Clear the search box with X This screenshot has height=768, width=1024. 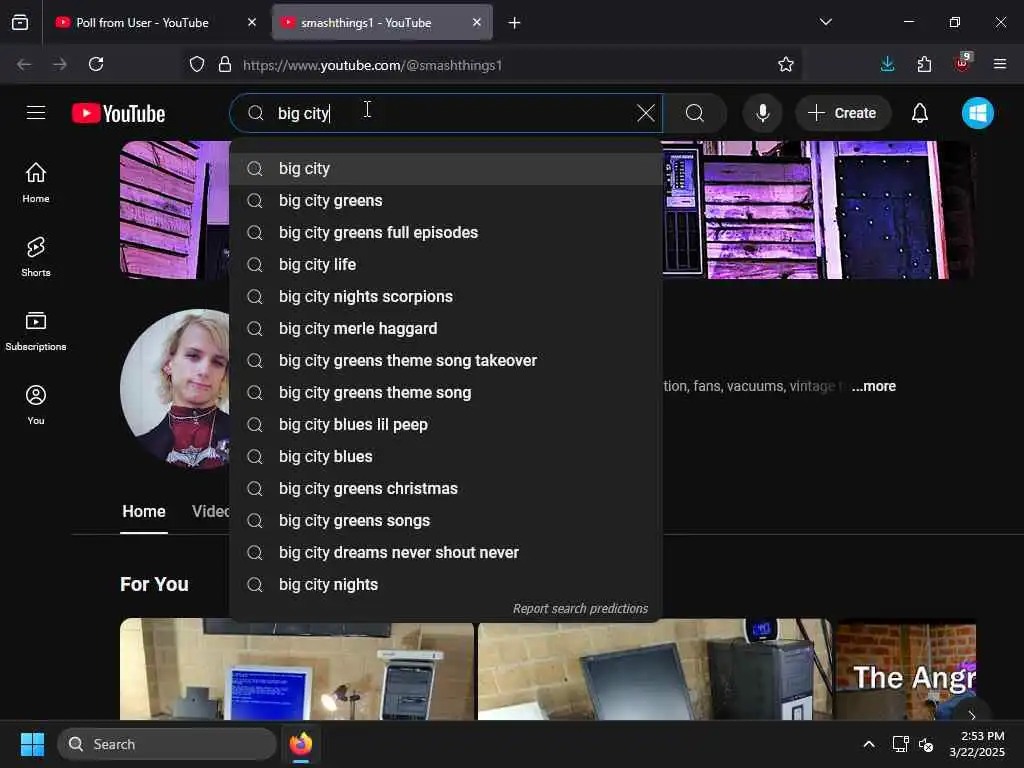(x=645, y=113)
